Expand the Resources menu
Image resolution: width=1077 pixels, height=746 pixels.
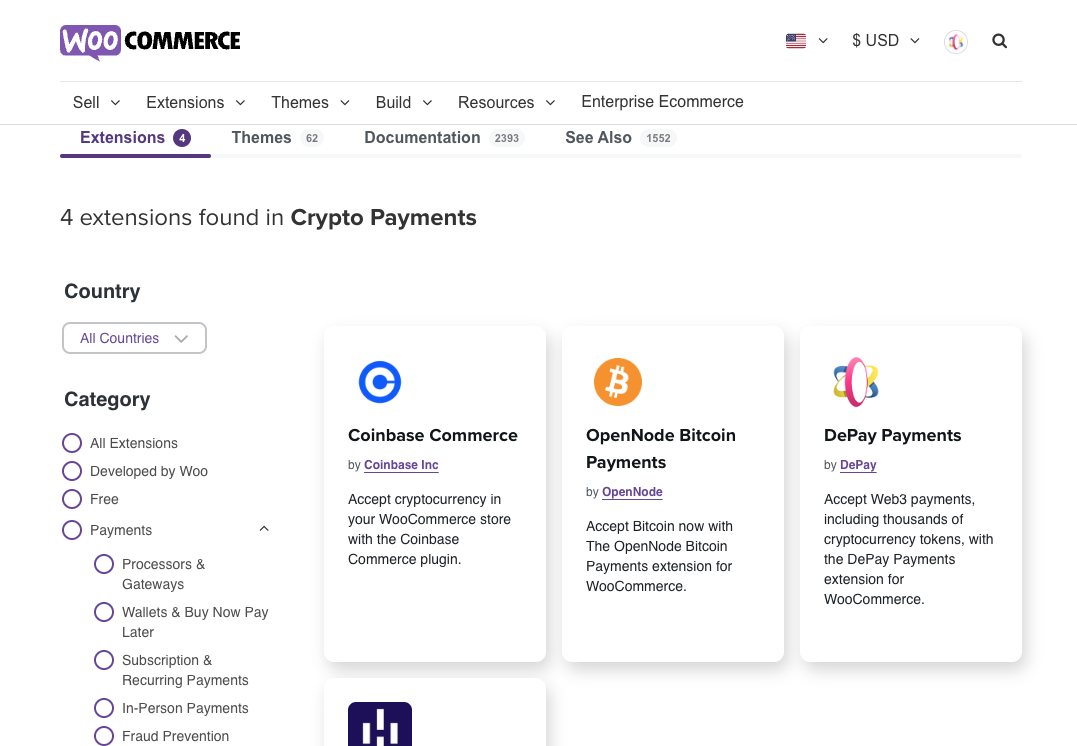507,102
